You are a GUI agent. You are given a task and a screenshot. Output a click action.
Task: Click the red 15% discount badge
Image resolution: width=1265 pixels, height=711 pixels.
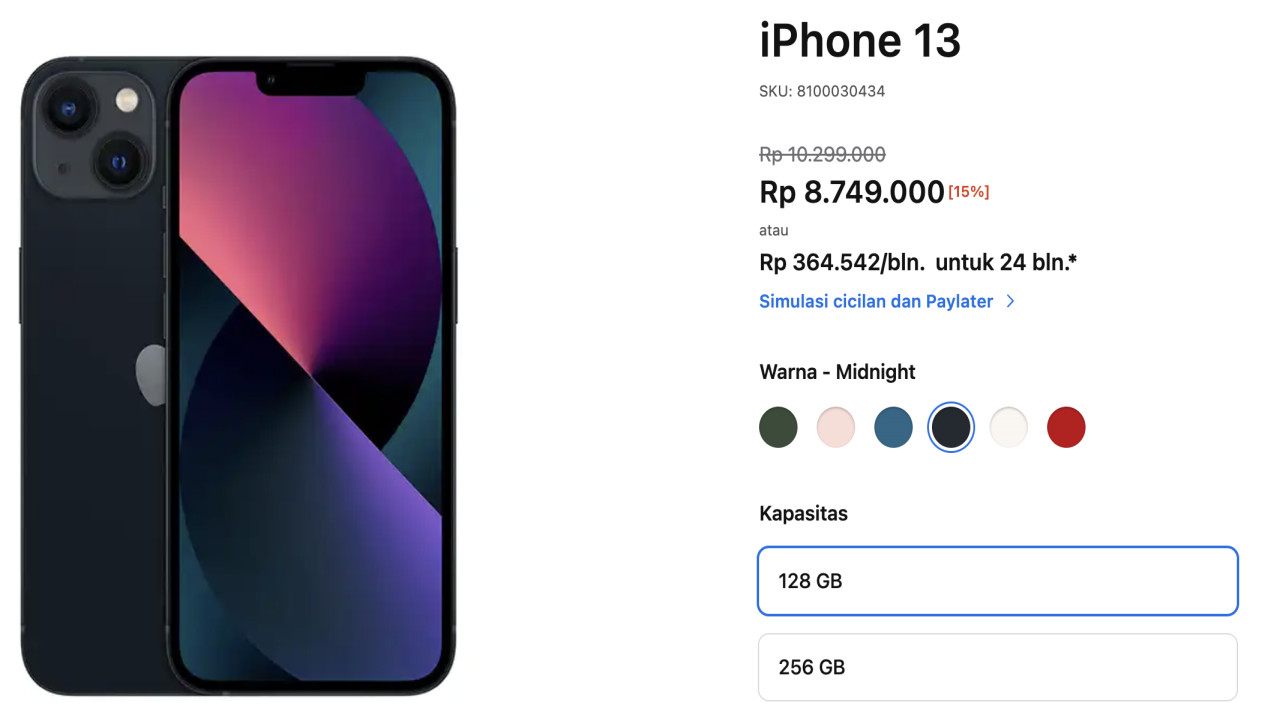969,191
